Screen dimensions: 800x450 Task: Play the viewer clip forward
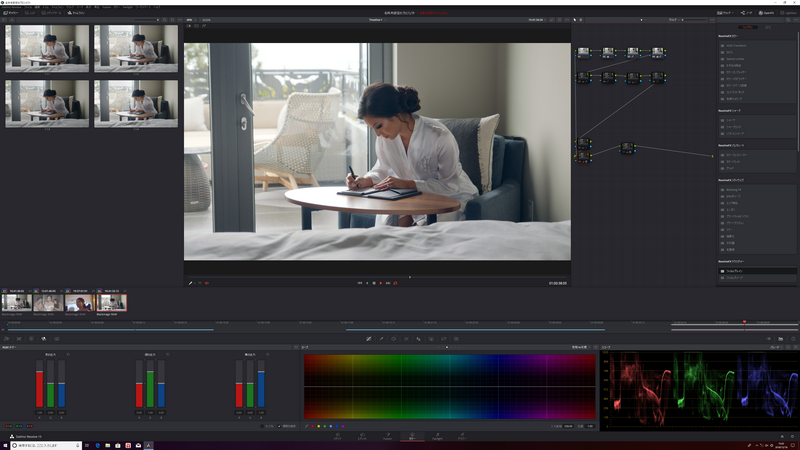click(381, 283)
